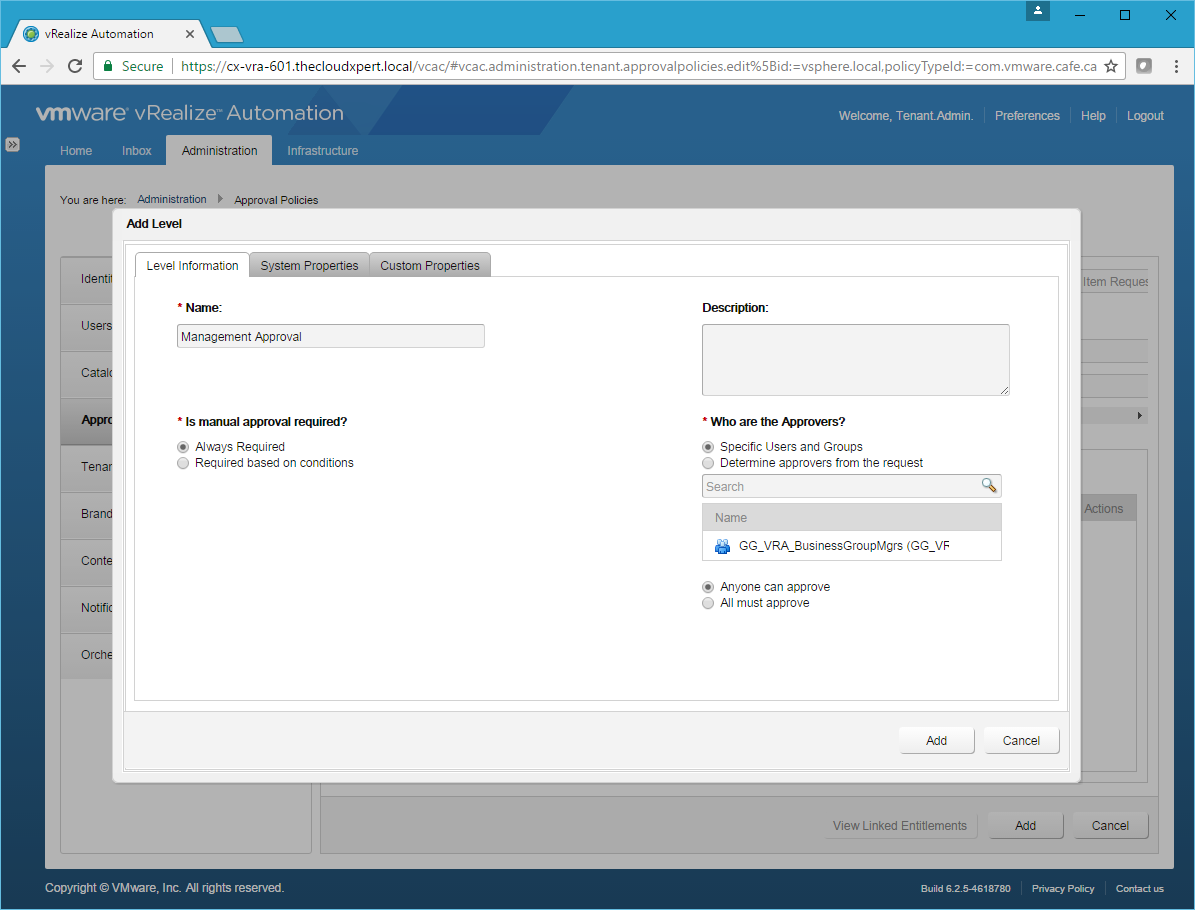
Task: Click inside the Description text area
Action: tap(855, 359)
